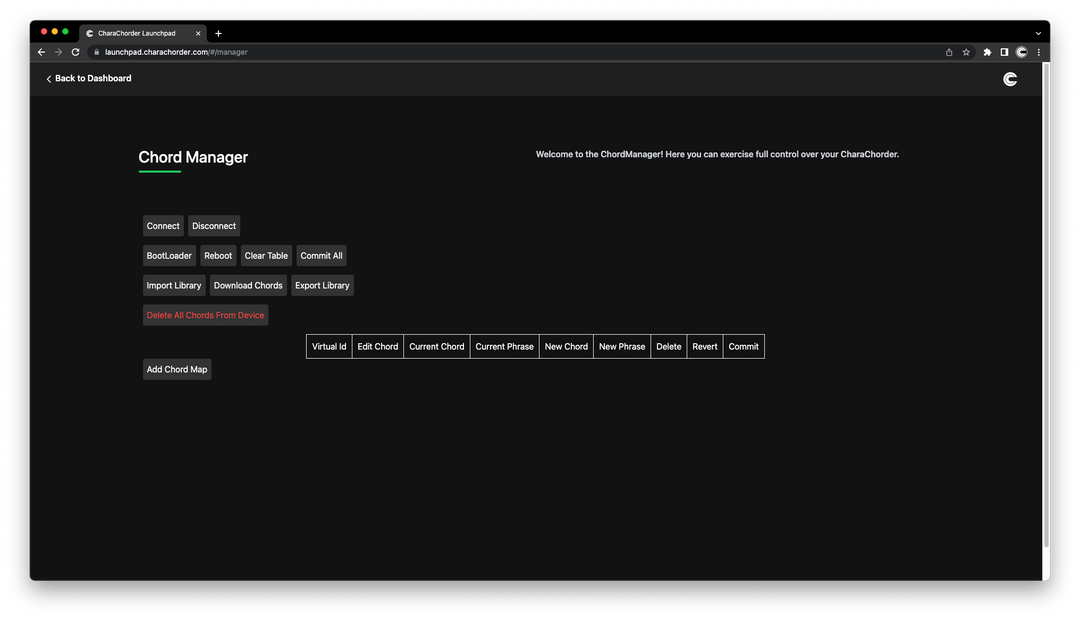Click the Welcome to the ChordManager text
Image resolution: width=1080 pixels, height=620 pixels.
pyautogui.click(x=717, y=154)
